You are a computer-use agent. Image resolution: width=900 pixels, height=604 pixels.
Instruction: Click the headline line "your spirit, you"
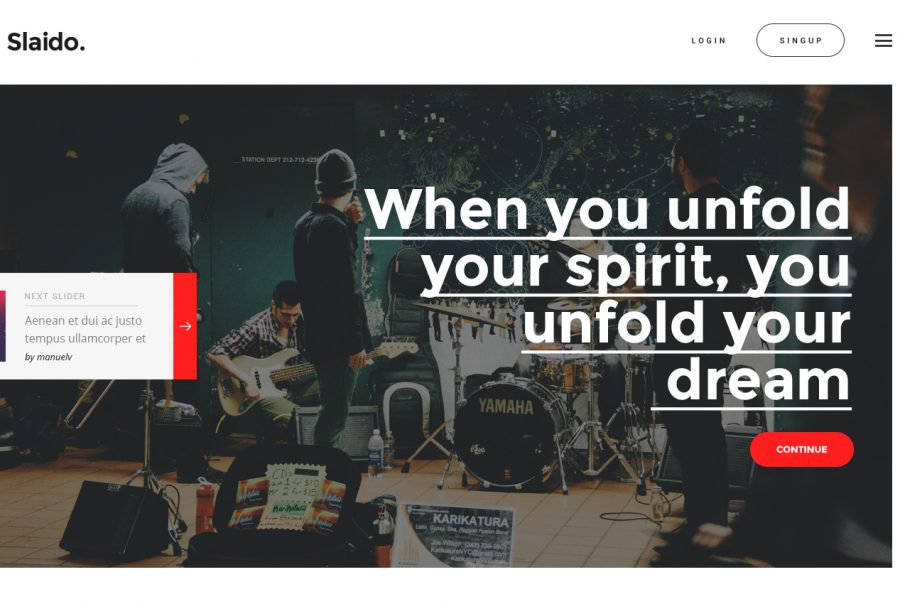636,266
